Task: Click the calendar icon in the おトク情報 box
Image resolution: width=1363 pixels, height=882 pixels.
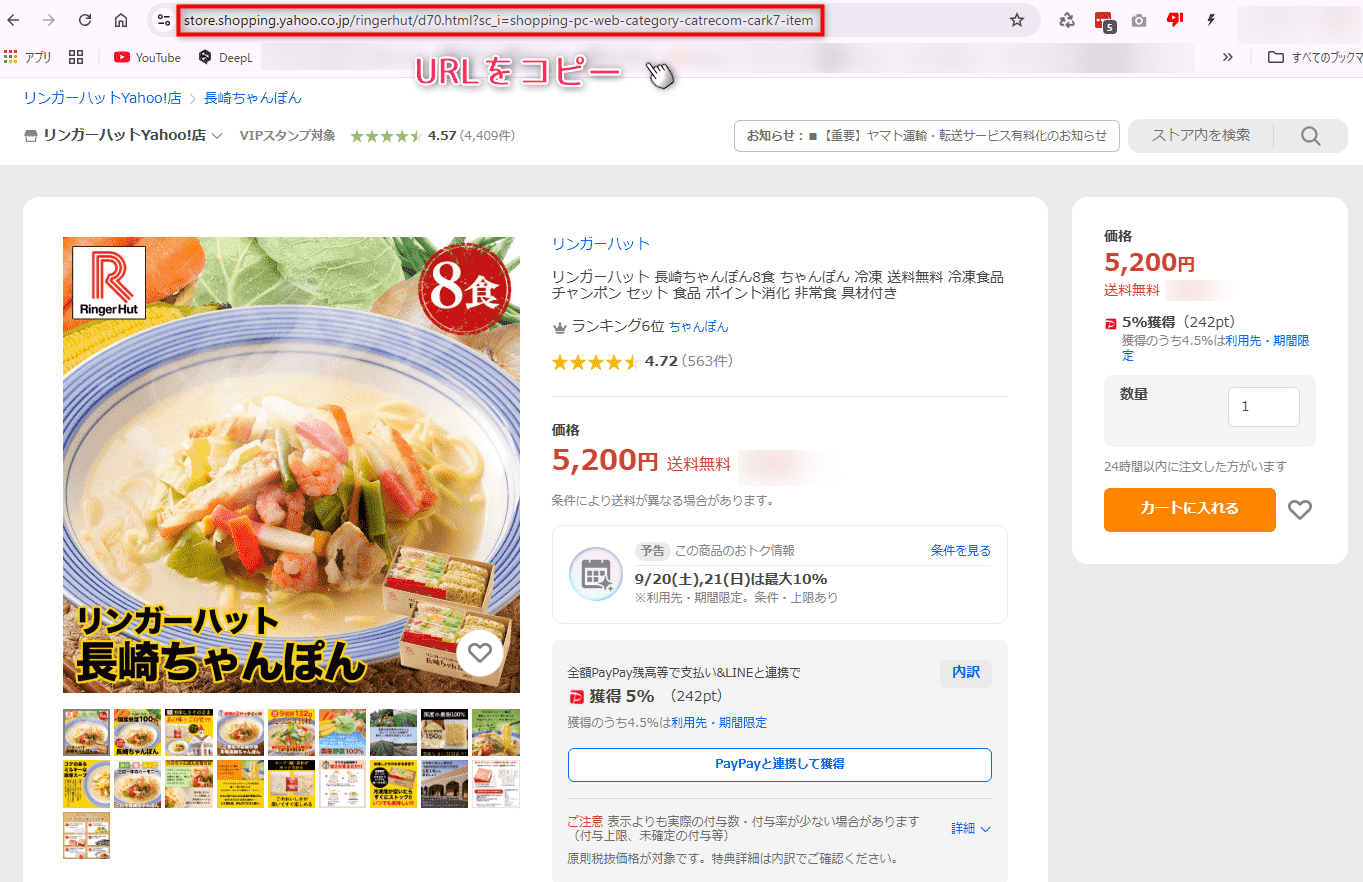Action: 596,574
